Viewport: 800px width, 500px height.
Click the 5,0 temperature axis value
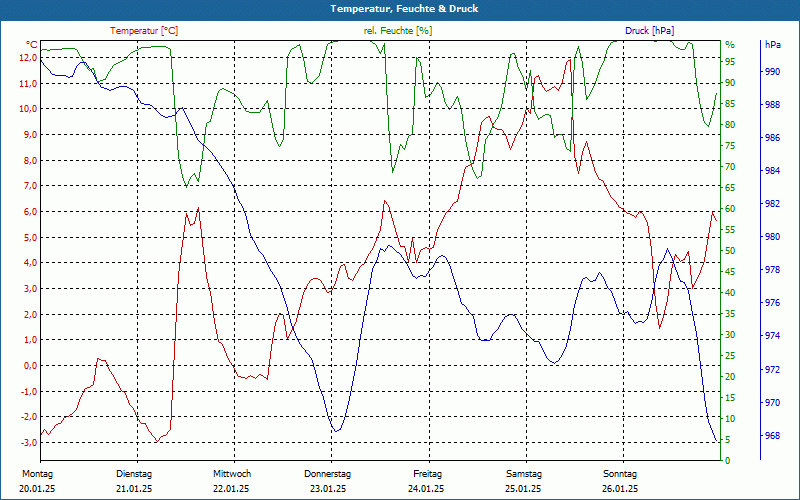tap(30, 237)
